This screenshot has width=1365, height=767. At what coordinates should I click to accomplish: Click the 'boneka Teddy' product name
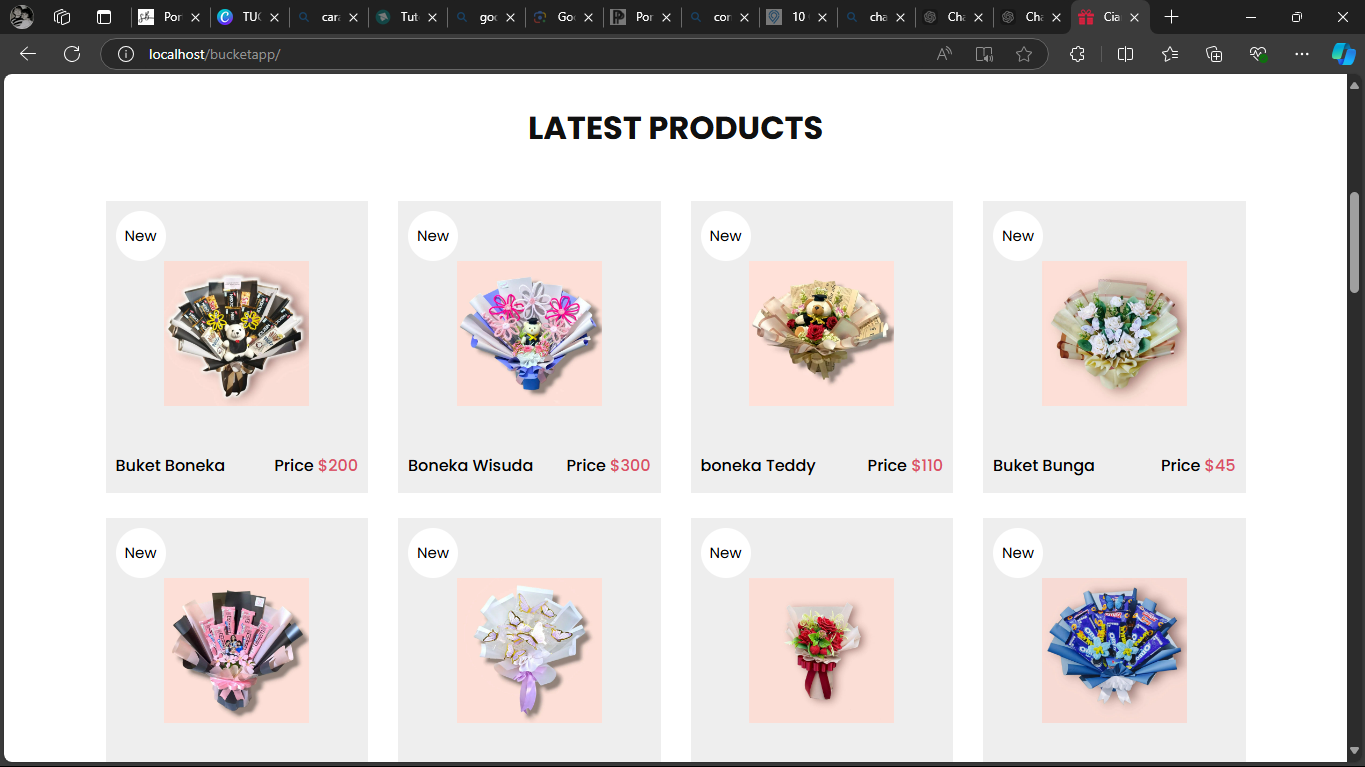click(x=758, y=466)
